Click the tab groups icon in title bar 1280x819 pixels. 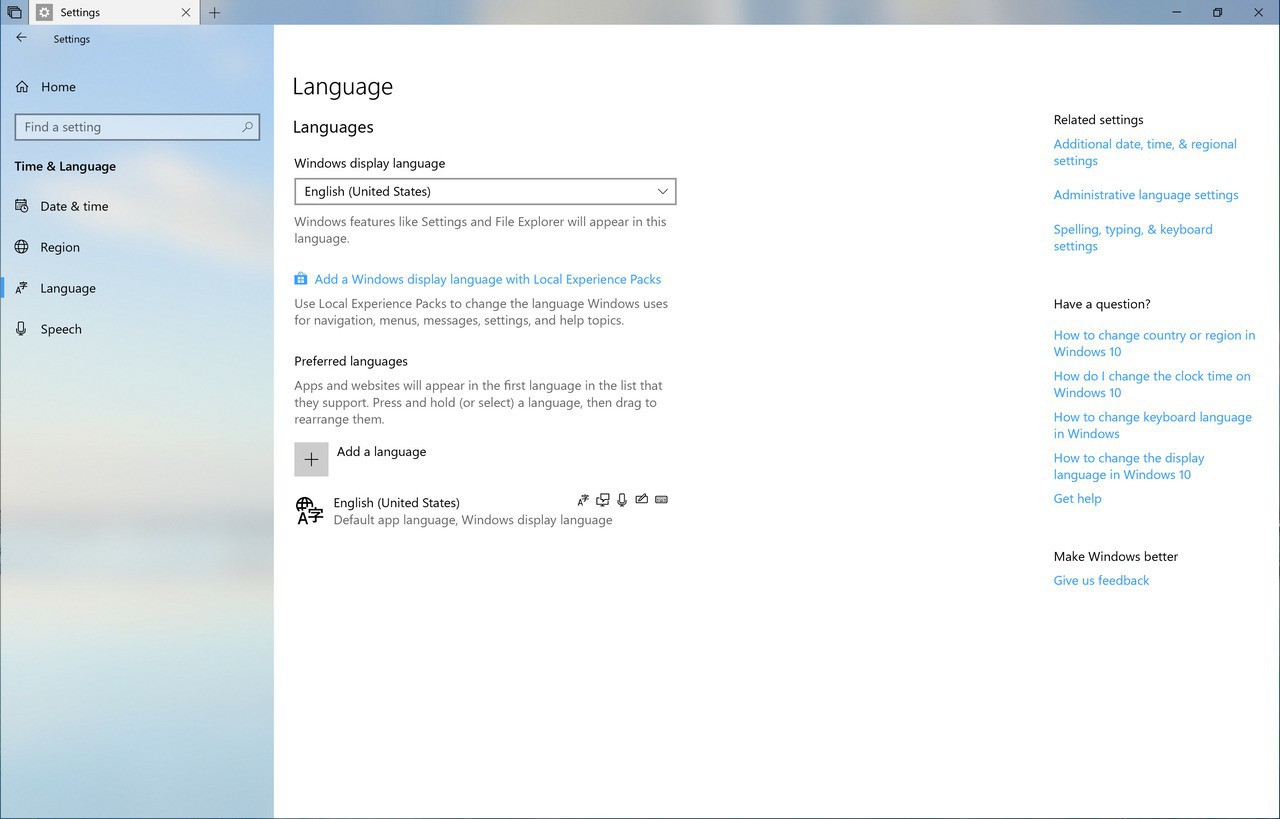(x=14, y=13)
